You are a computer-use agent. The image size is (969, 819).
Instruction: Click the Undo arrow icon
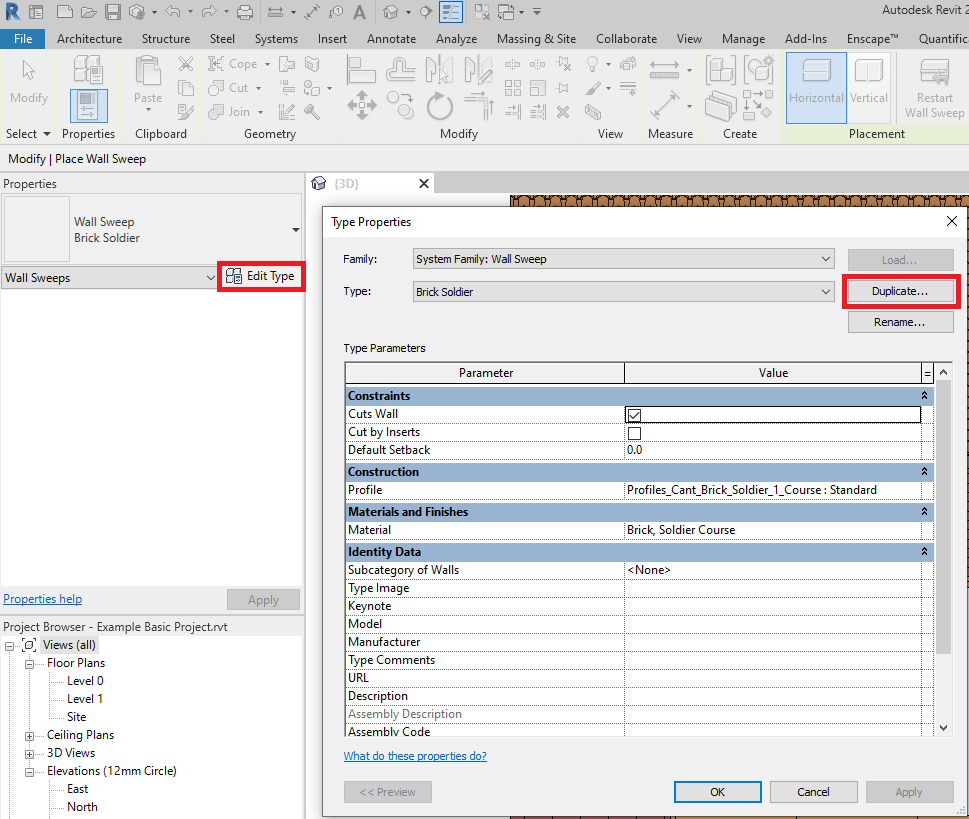pos(173,12)
